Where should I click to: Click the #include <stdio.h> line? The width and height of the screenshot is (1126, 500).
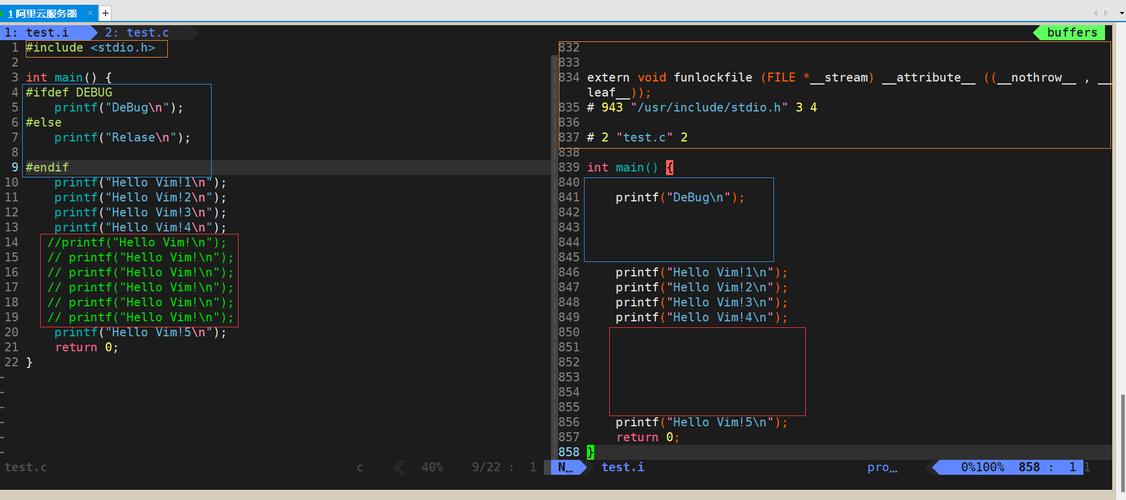90,47
